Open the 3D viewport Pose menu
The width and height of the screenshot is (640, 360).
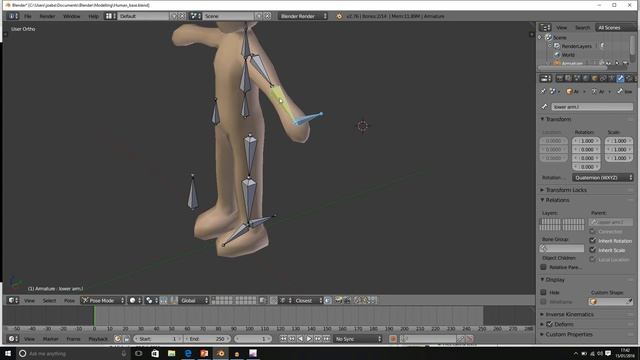(69, 300)
